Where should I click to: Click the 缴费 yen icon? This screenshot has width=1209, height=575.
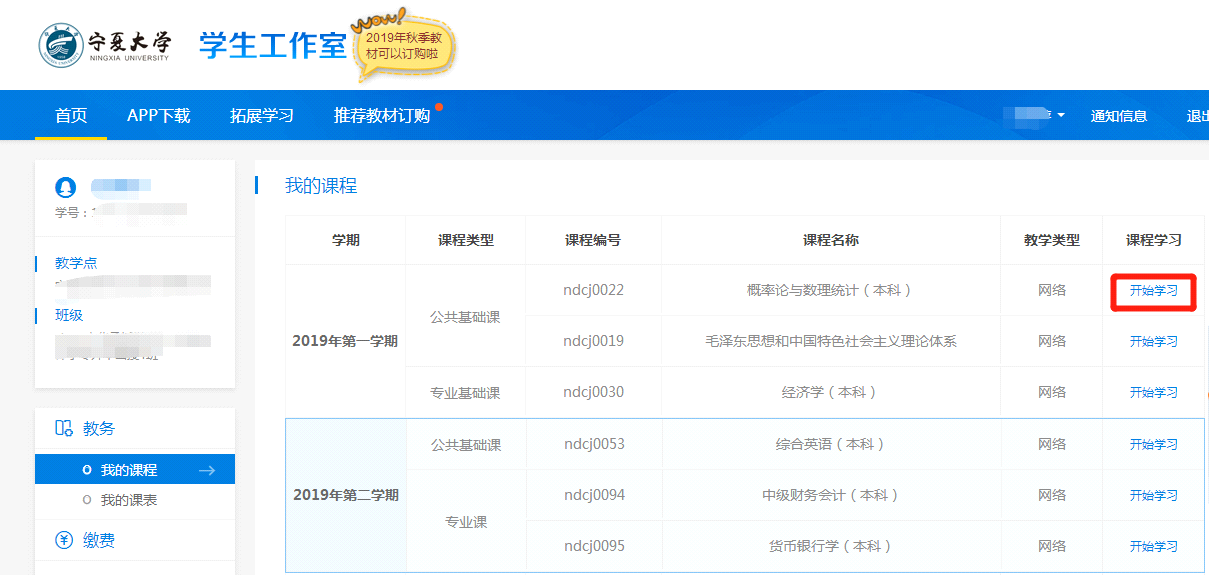tap(64, 540)
